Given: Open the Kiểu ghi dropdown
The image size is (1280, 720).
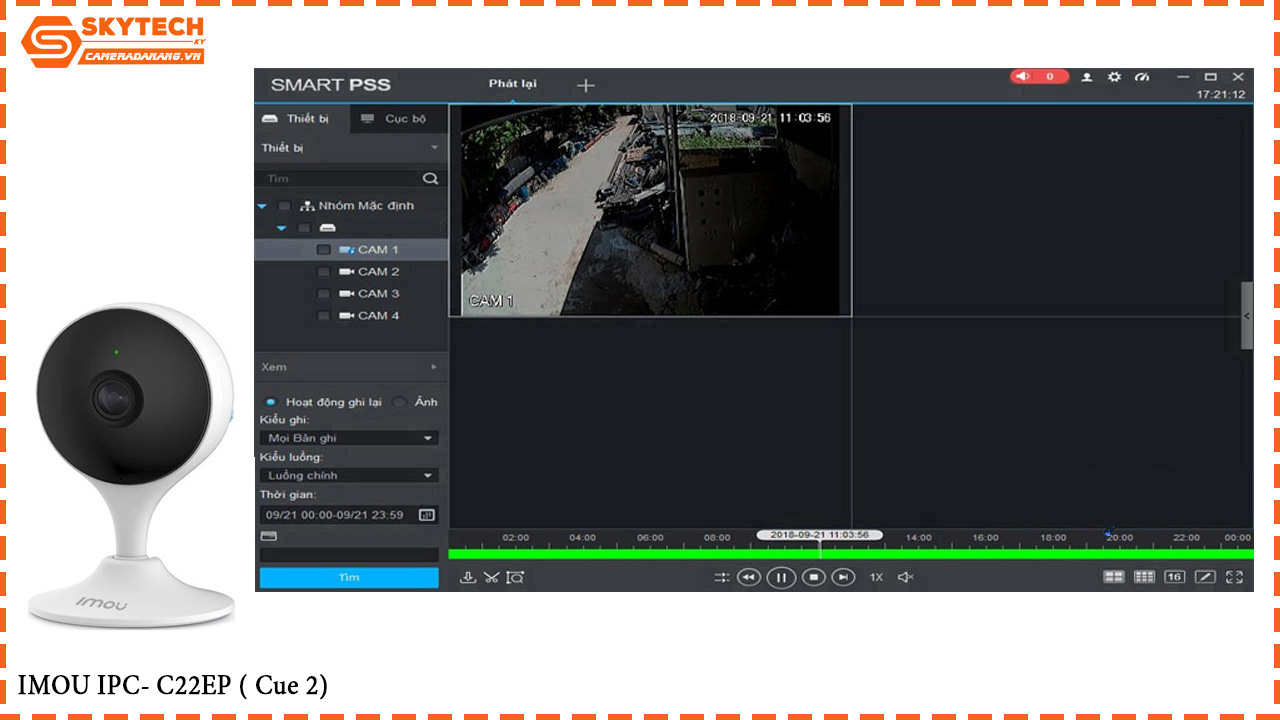Looking at the screenshot, I should (x=348, y=437).
